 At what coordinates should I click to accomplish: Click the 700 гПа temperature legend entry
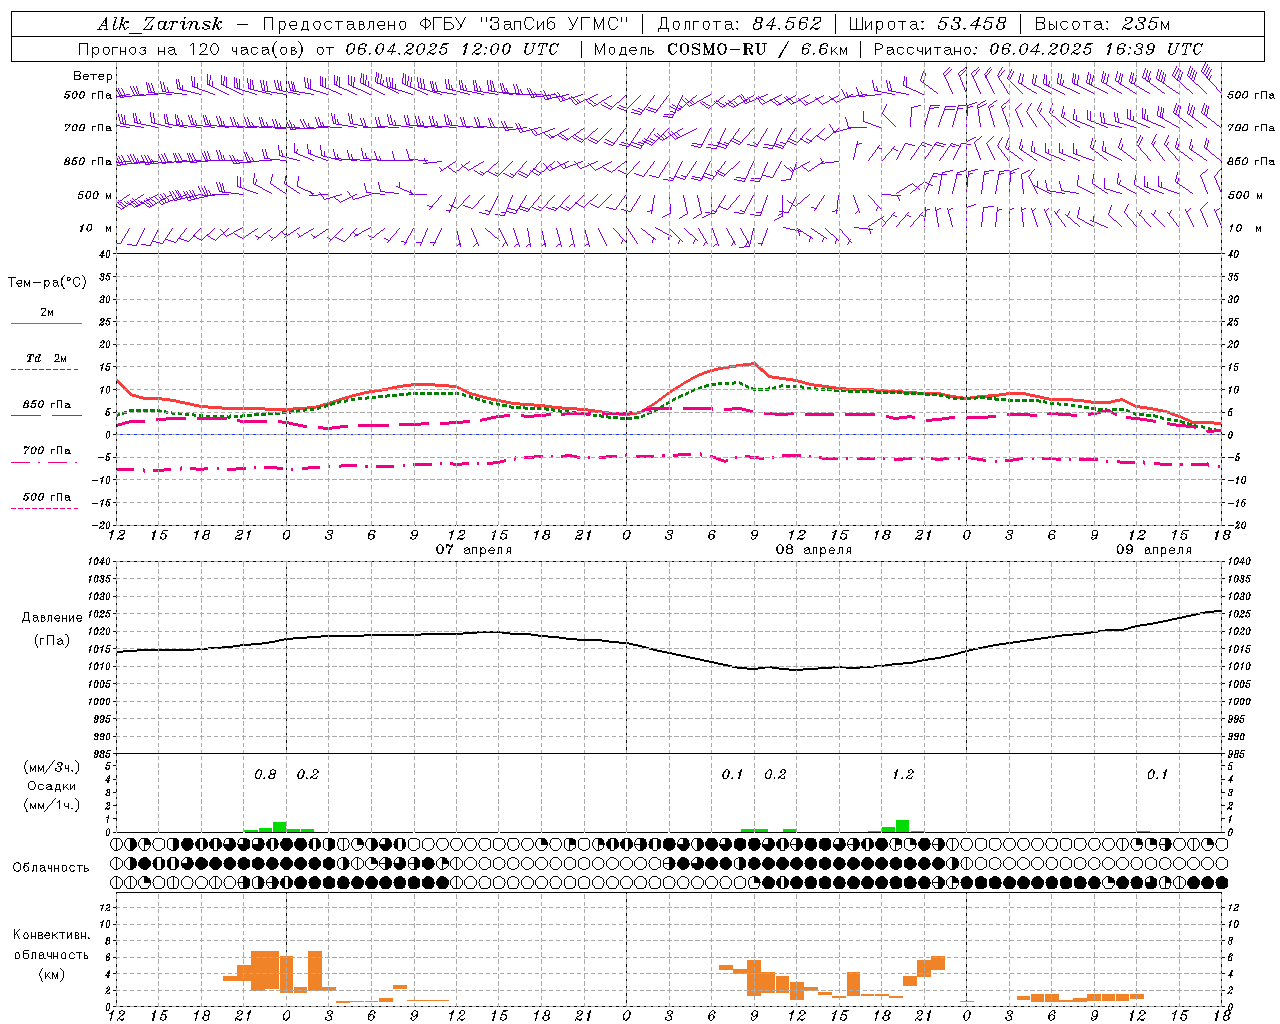(47, 451)
